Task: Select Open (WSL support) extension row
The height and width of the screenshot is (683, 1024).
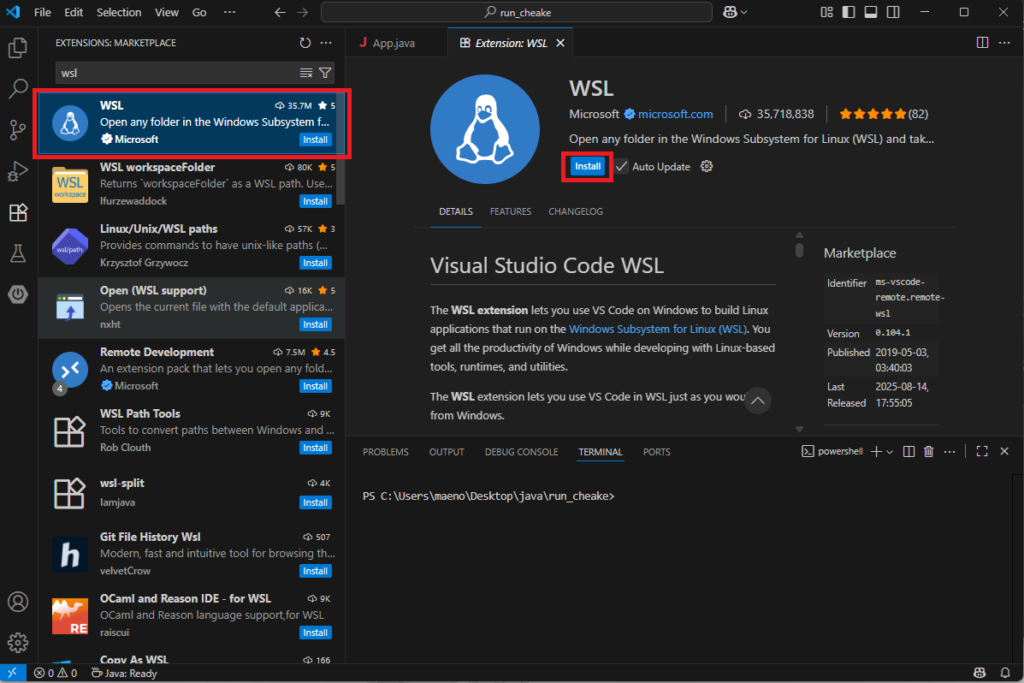Action: pos(191,308)
